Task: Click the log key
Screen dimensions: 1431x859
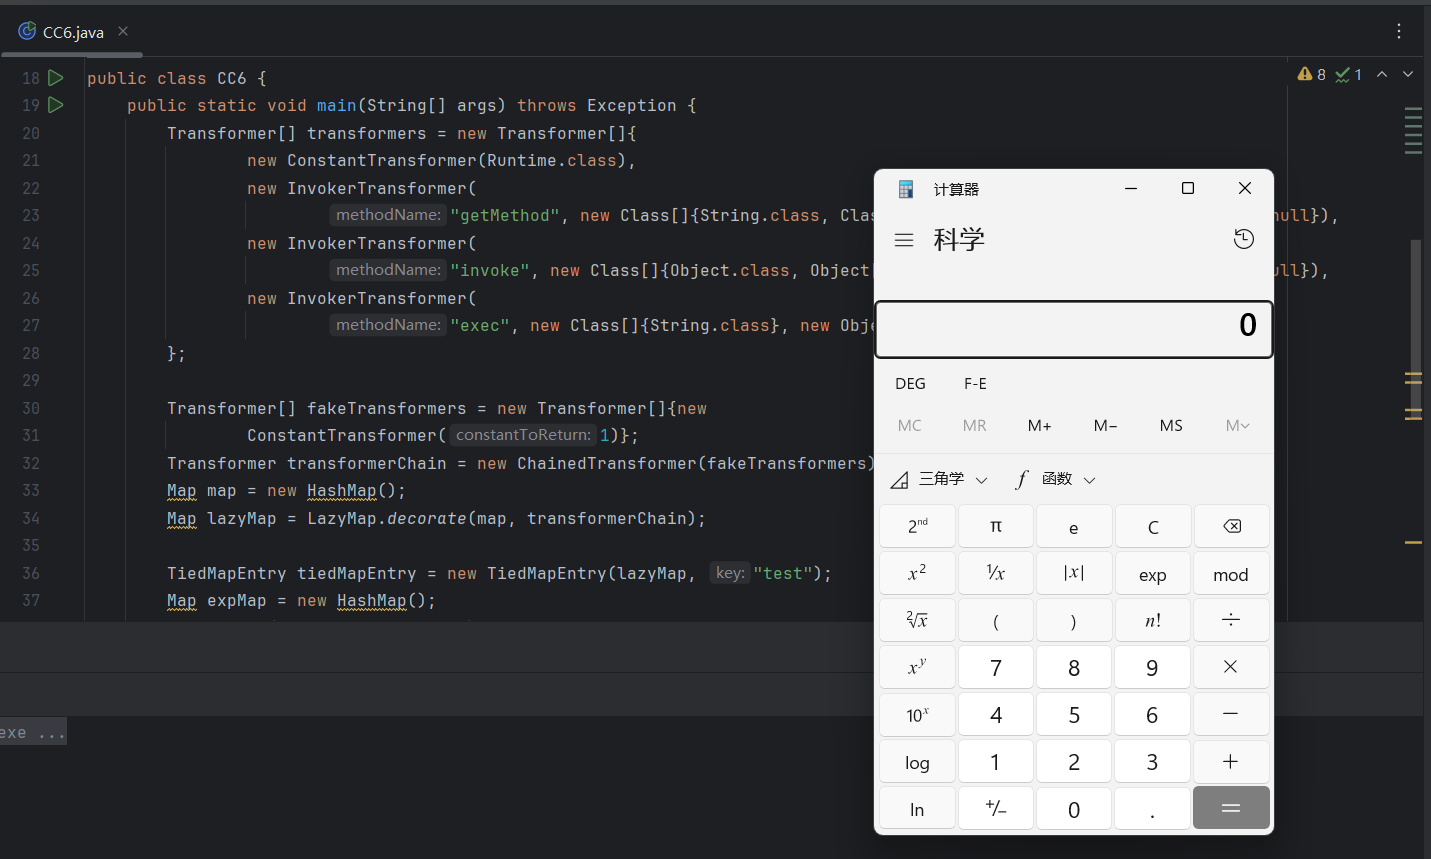Action: click(x=918, y=762)
